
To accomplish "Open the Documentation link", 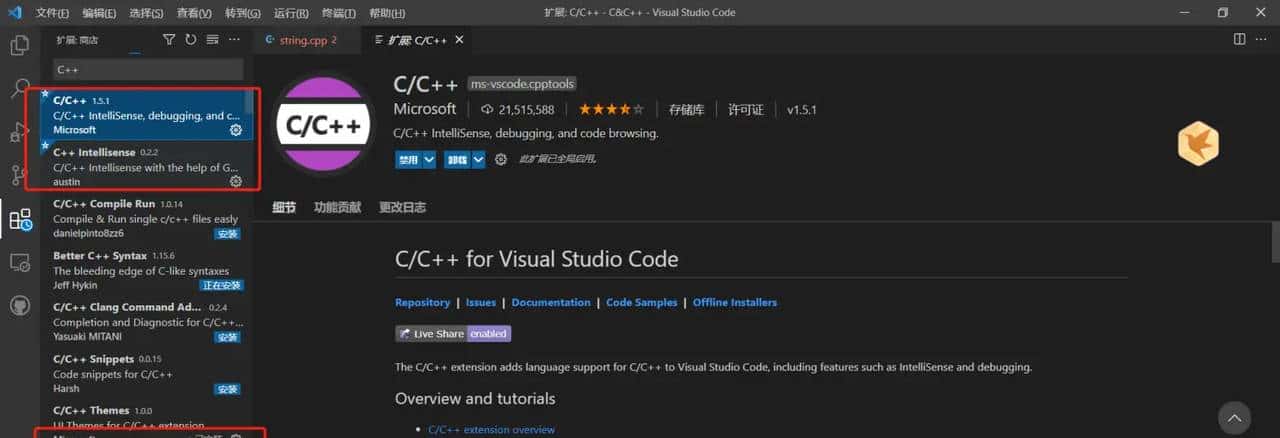I will 551,302.
